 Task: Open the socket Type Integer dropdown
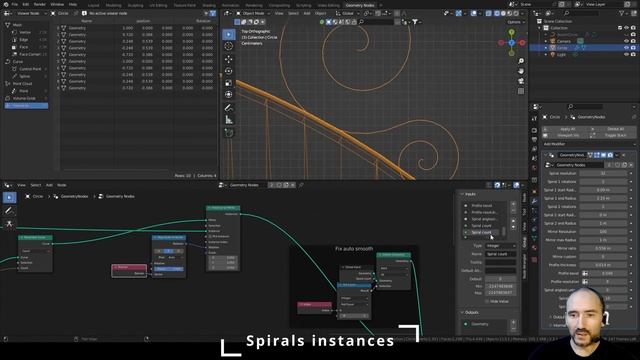(x=500, y=246)
